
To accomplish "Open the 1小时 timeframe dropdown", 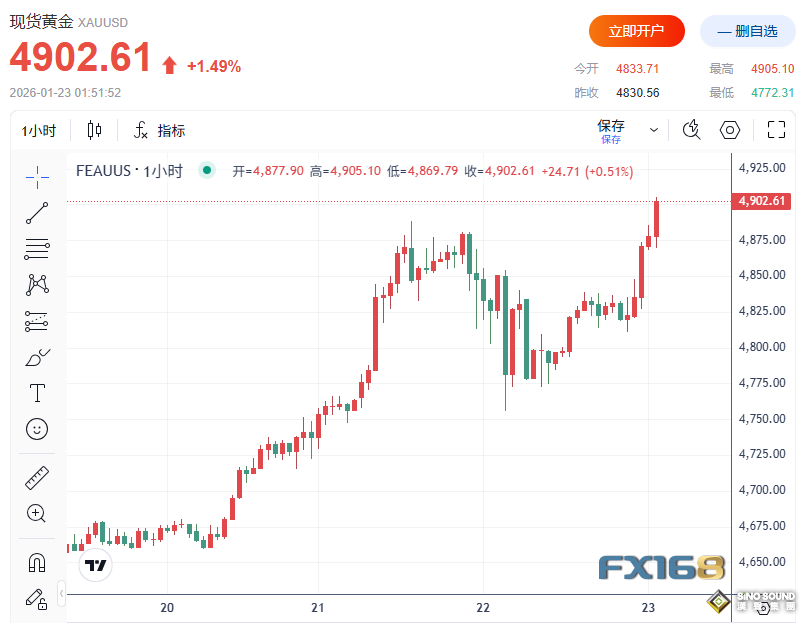I will [x=39, y=130].
